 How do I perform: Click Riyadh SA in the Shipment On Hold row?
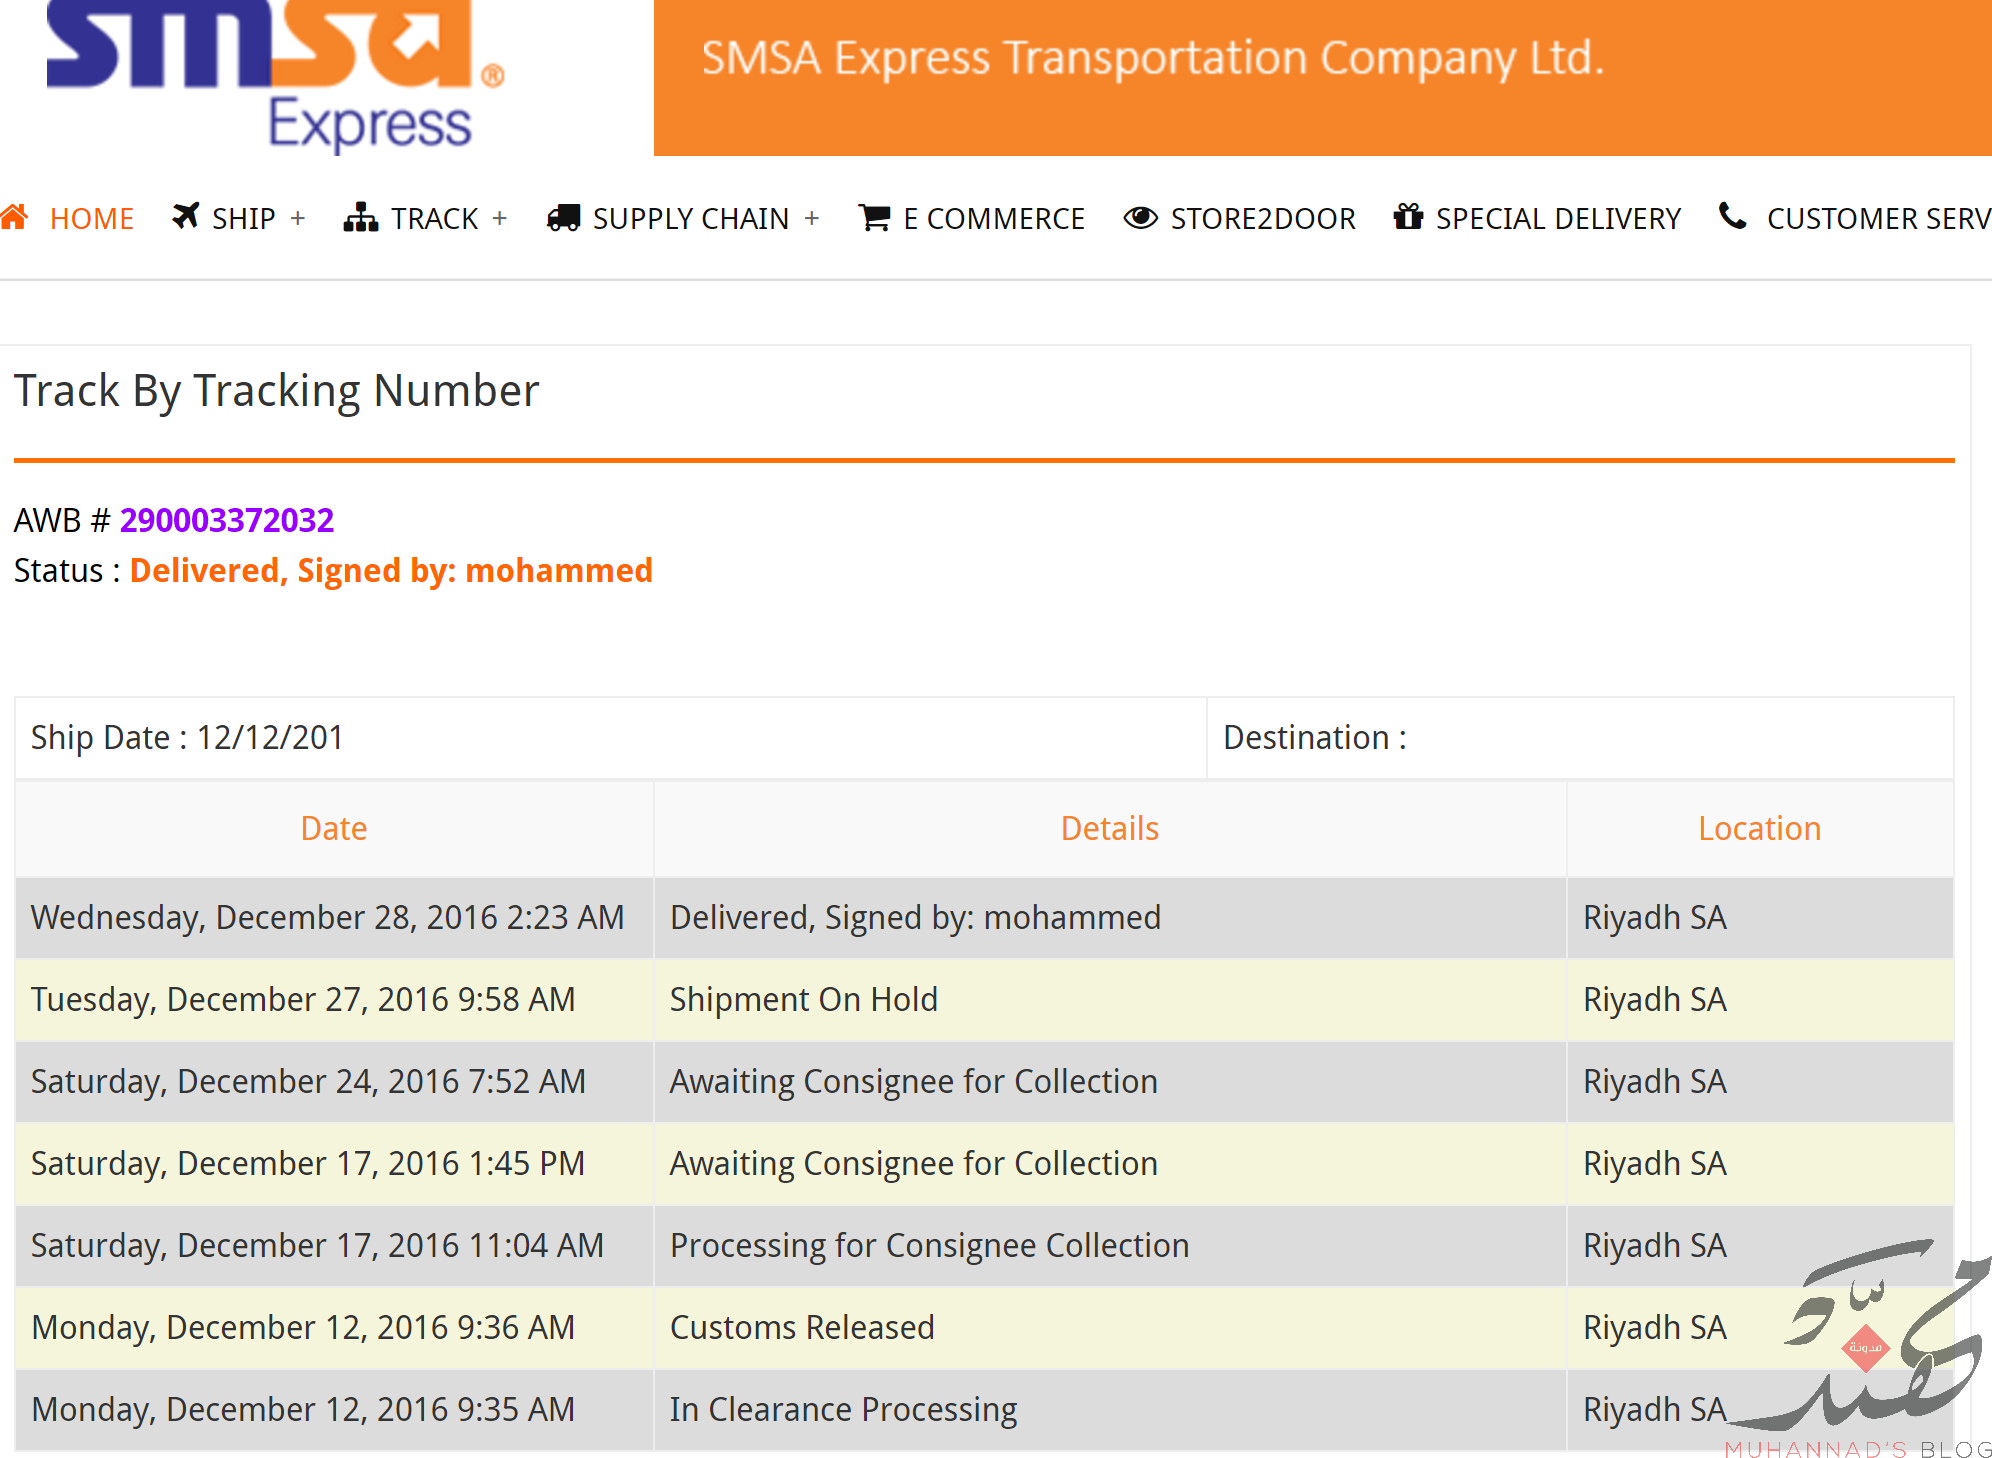point(1655,1000)
